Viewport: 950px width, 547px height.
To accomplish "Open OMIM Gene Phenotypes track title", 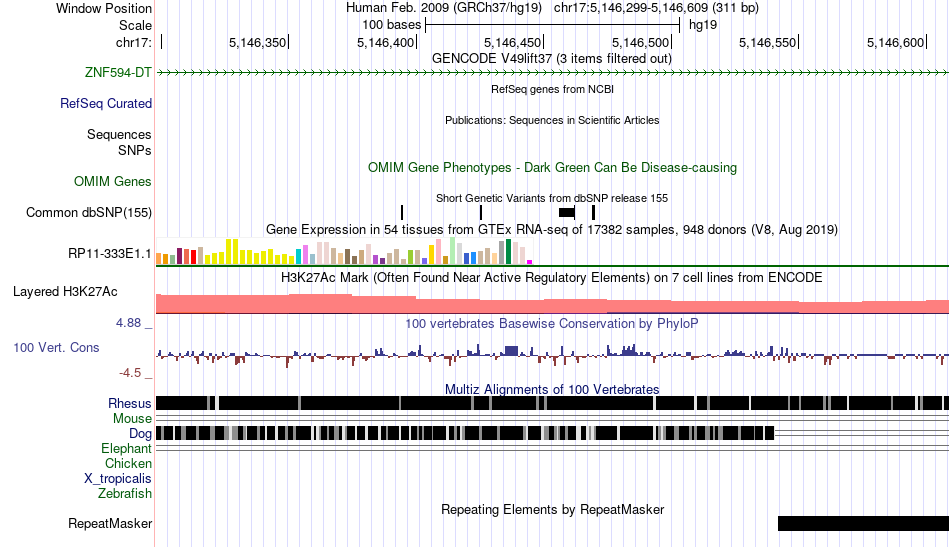I will click(x=552, y=168).
